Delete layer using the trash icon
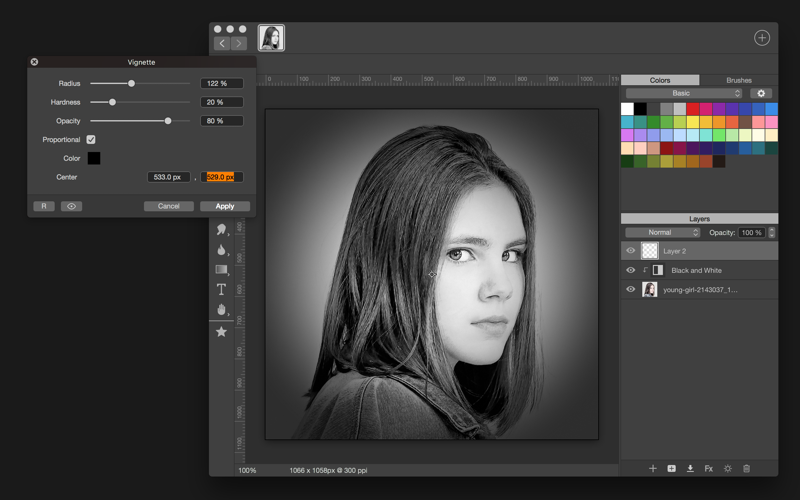 tap(746, 468)
